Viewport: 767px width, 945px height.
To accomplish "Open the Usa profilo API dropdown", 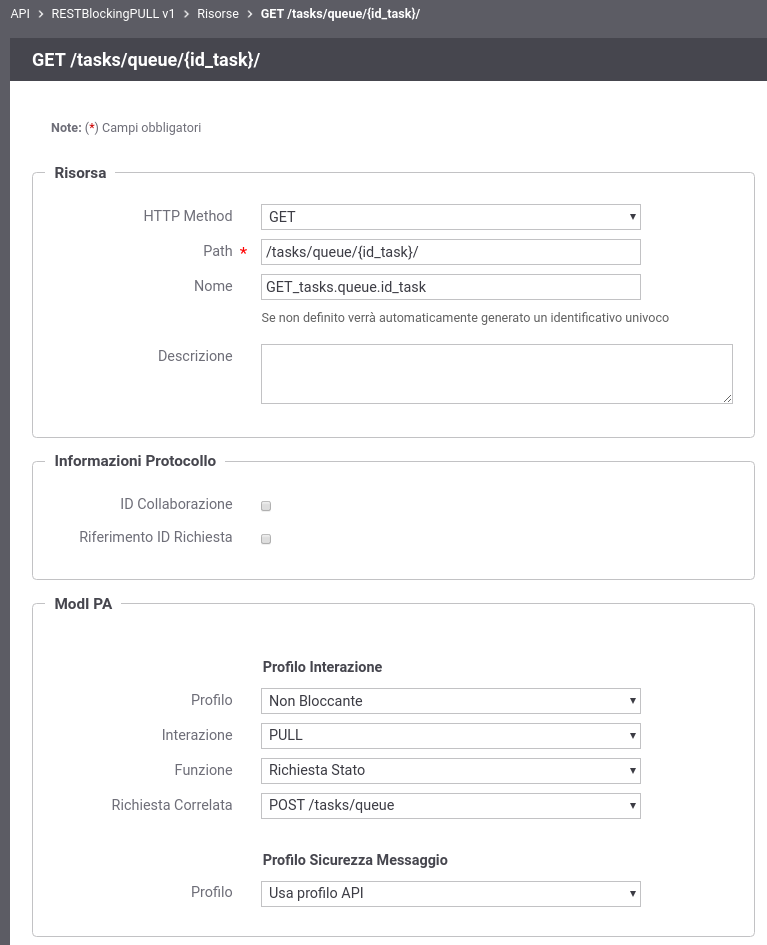I will (451, 893).
